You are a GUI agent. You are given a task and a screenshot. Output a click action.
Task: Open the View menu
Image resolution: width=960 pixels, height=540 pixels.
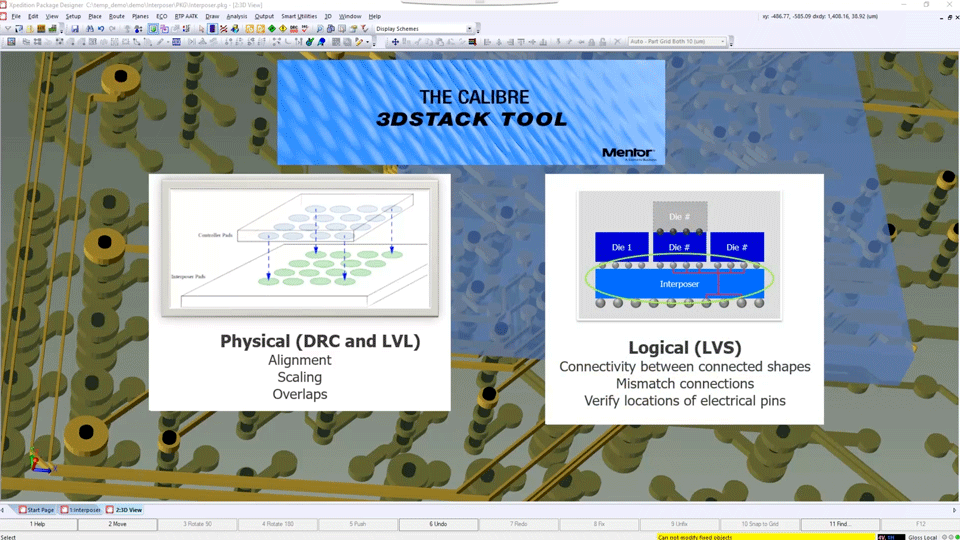[x=52, y=17]
